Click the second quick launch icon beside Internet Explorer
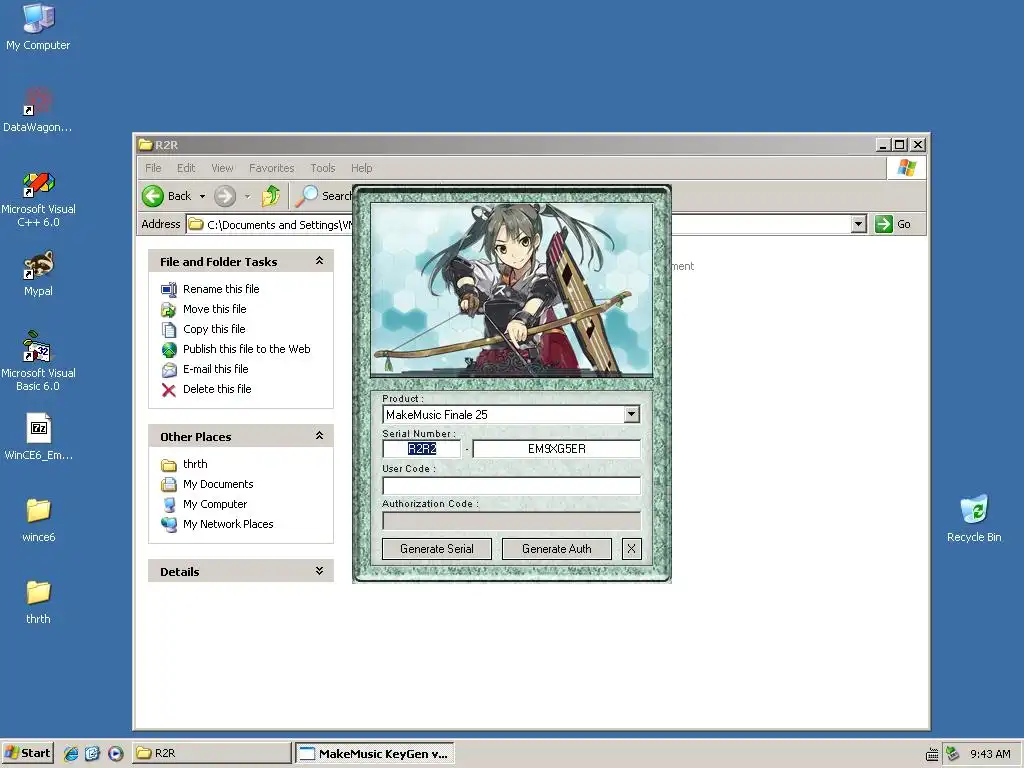 [92, 754]
